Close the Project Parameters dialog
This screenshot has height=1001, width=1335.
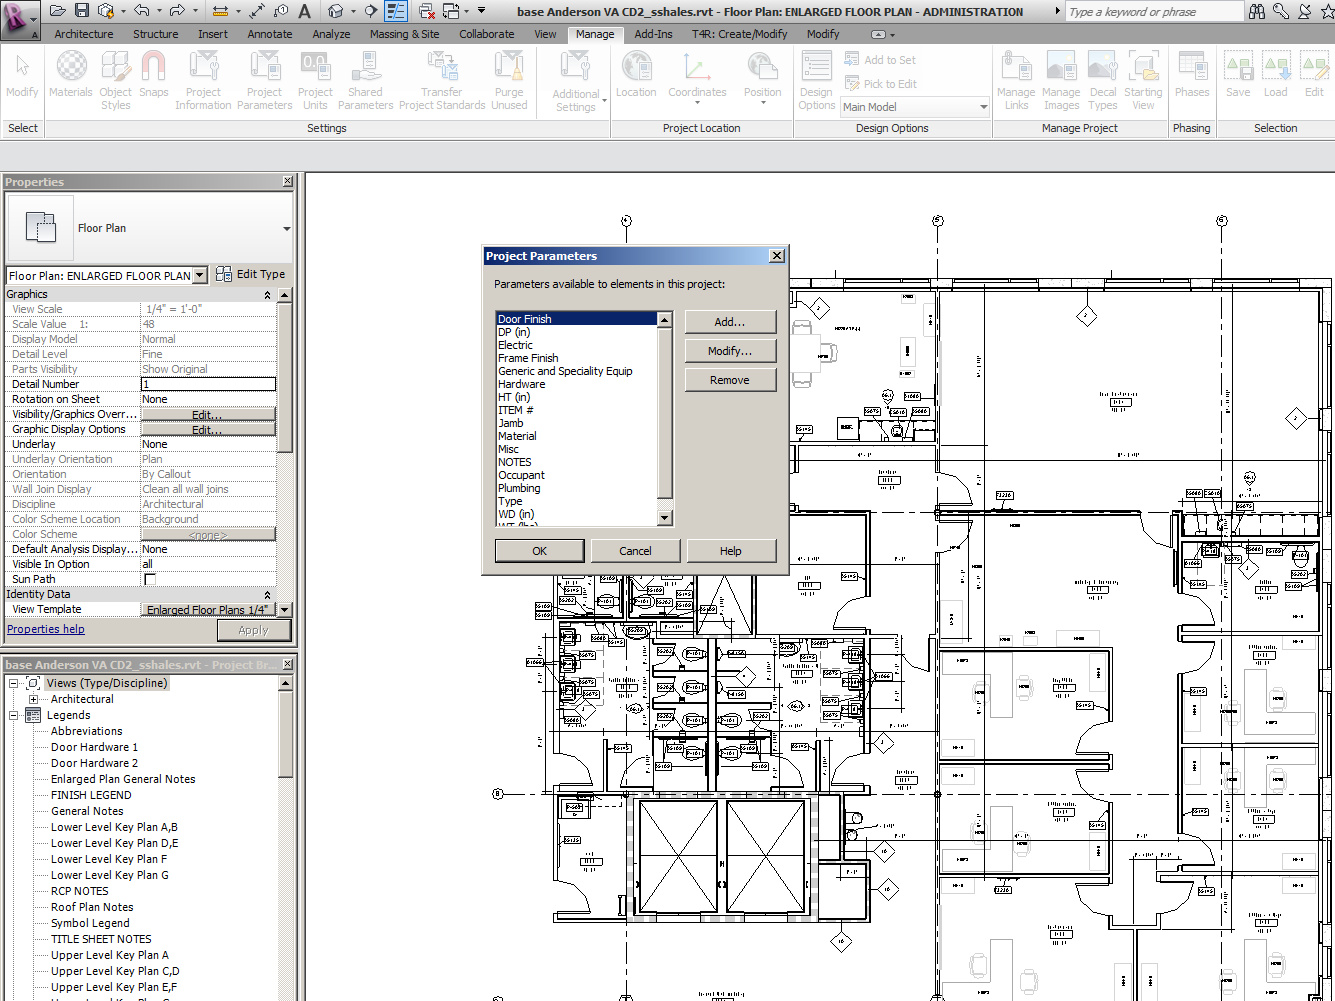coord(776,256)
